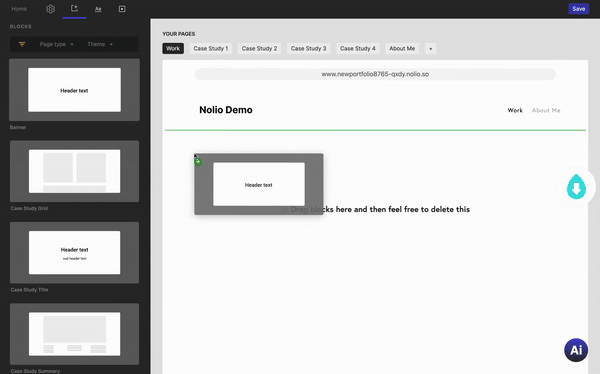
Task: Click the Nolio Demo site title
Action: click(226, 110)
